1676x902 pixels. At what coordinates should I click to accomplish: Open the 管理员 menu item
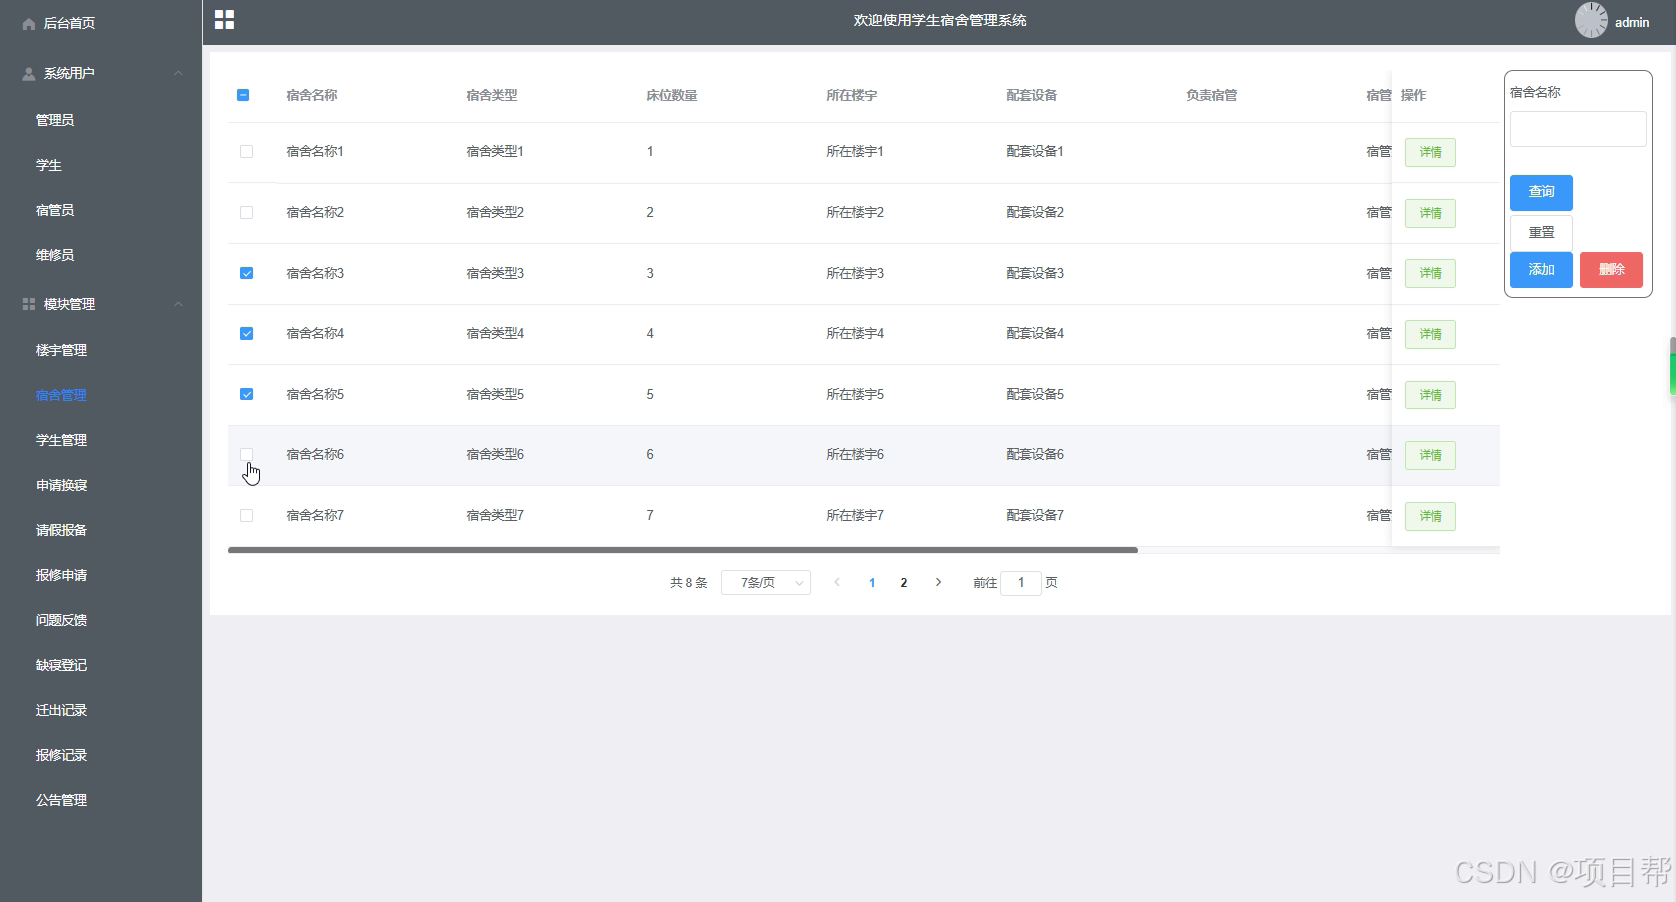(x=55, y=120)
